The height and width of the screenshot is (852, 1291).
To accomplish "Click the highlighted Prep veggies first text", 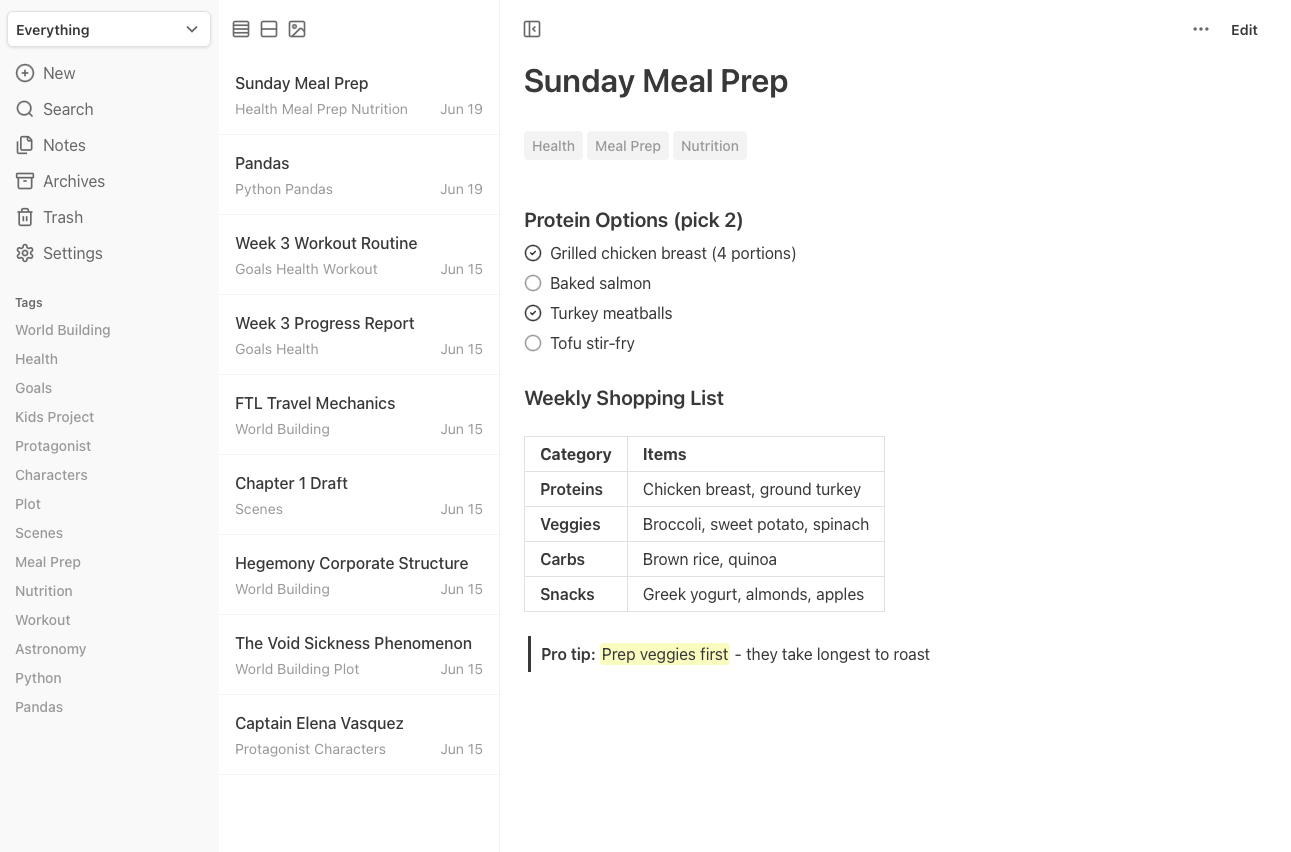I will coord(665,654).
